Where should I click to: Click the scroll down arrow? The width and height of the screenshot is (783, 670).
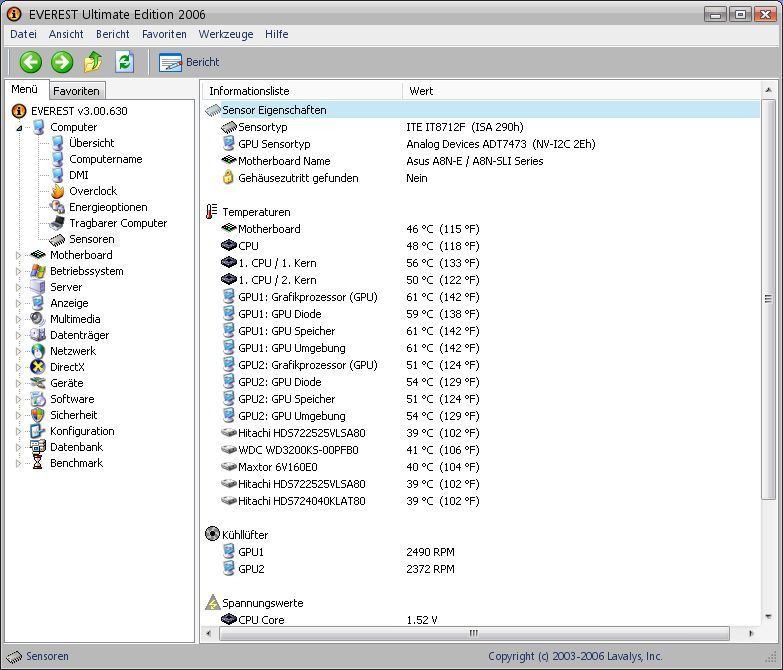click(768, 617)
